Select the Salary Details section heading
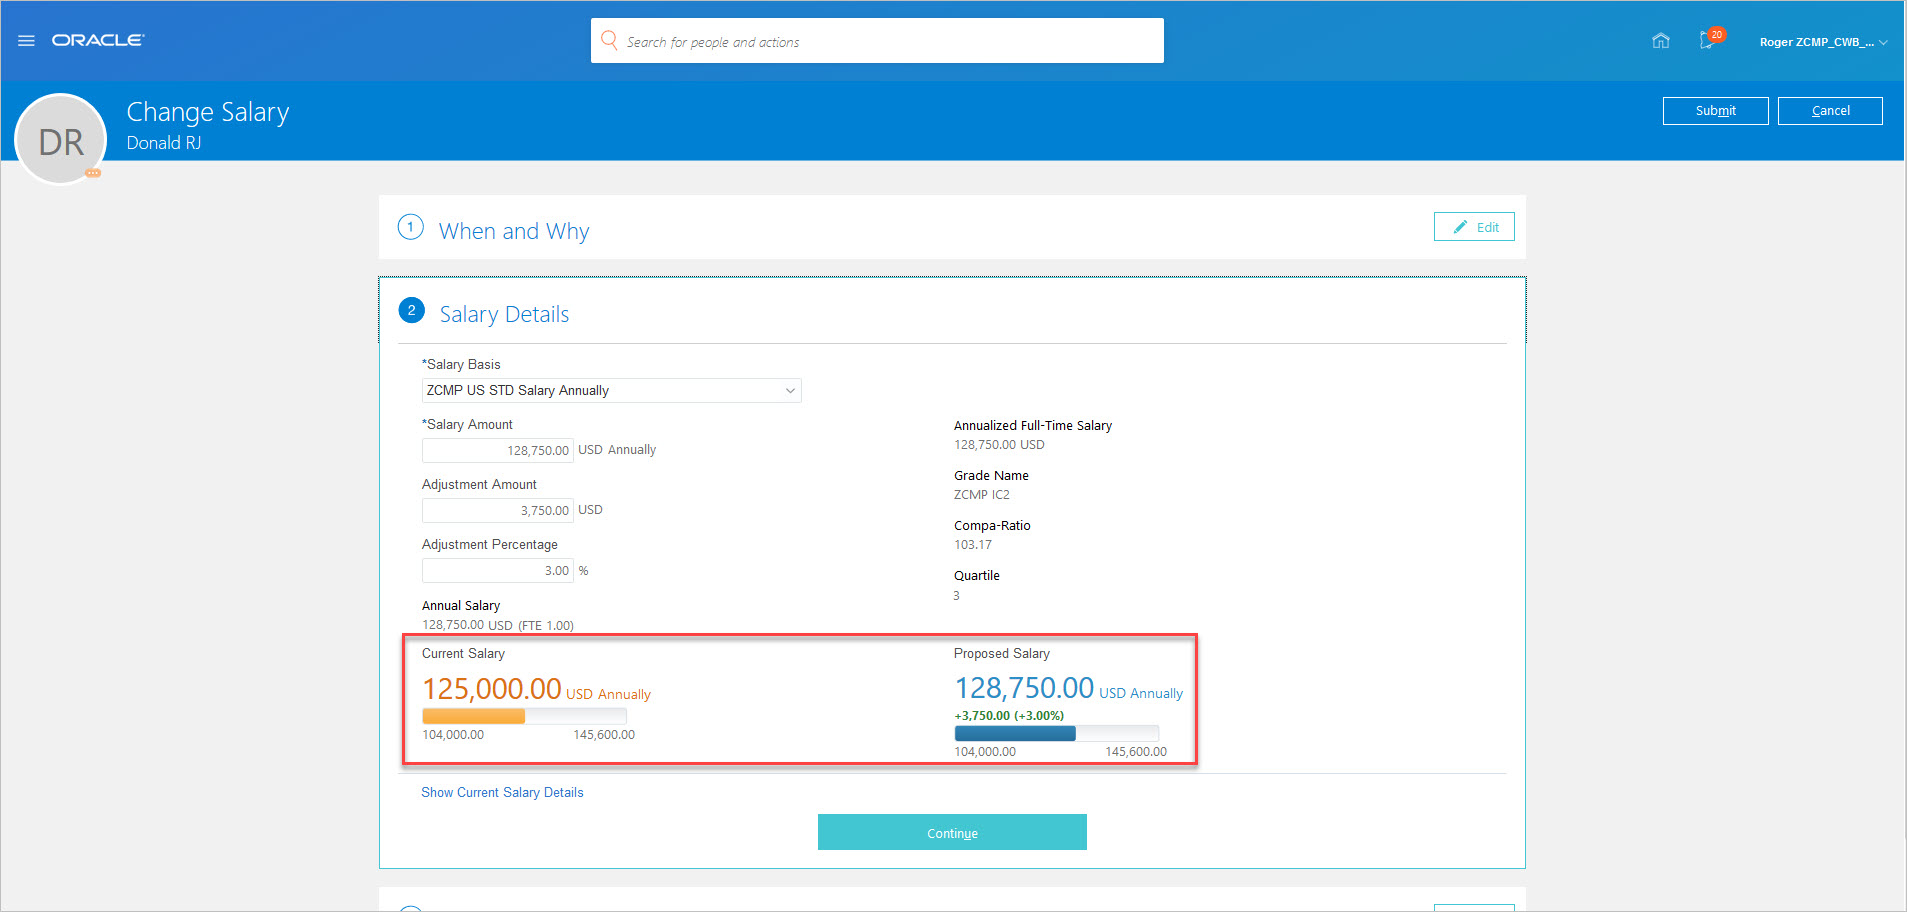 504,314
